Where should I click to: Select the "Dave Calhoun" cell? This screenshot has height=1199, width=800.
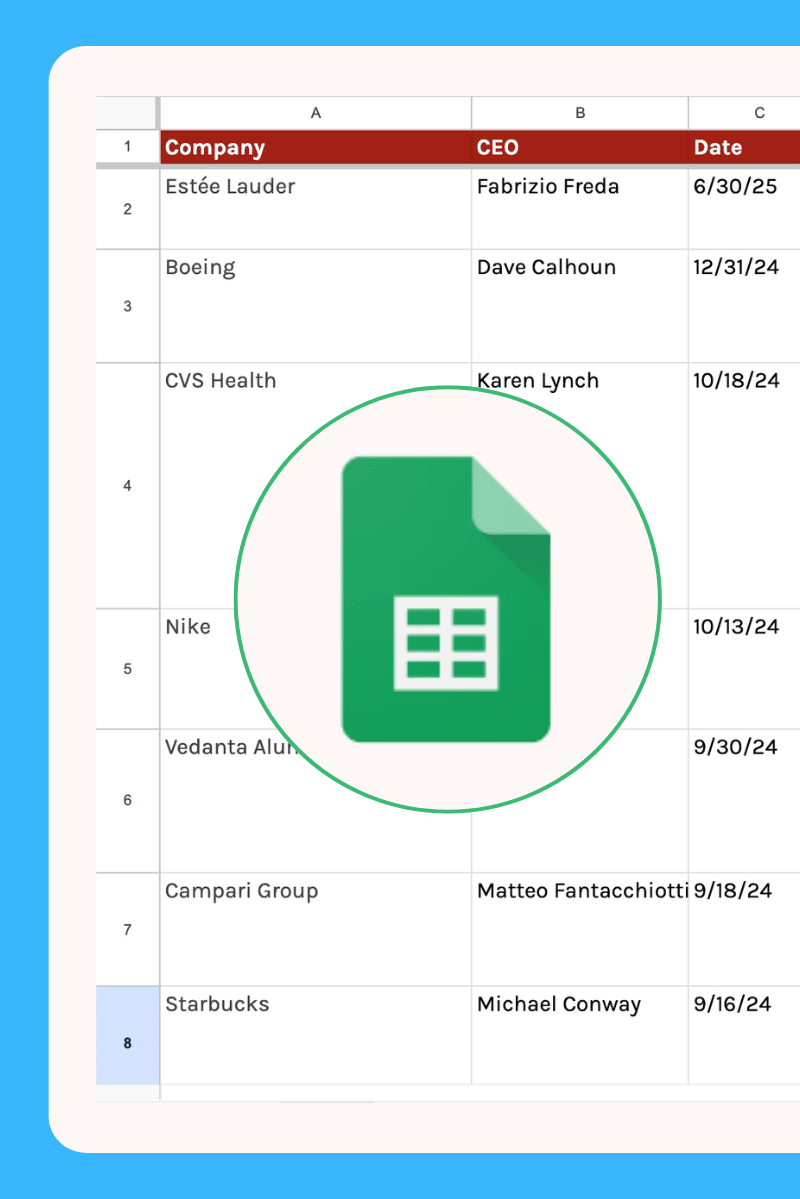click(x=580, y=306)
